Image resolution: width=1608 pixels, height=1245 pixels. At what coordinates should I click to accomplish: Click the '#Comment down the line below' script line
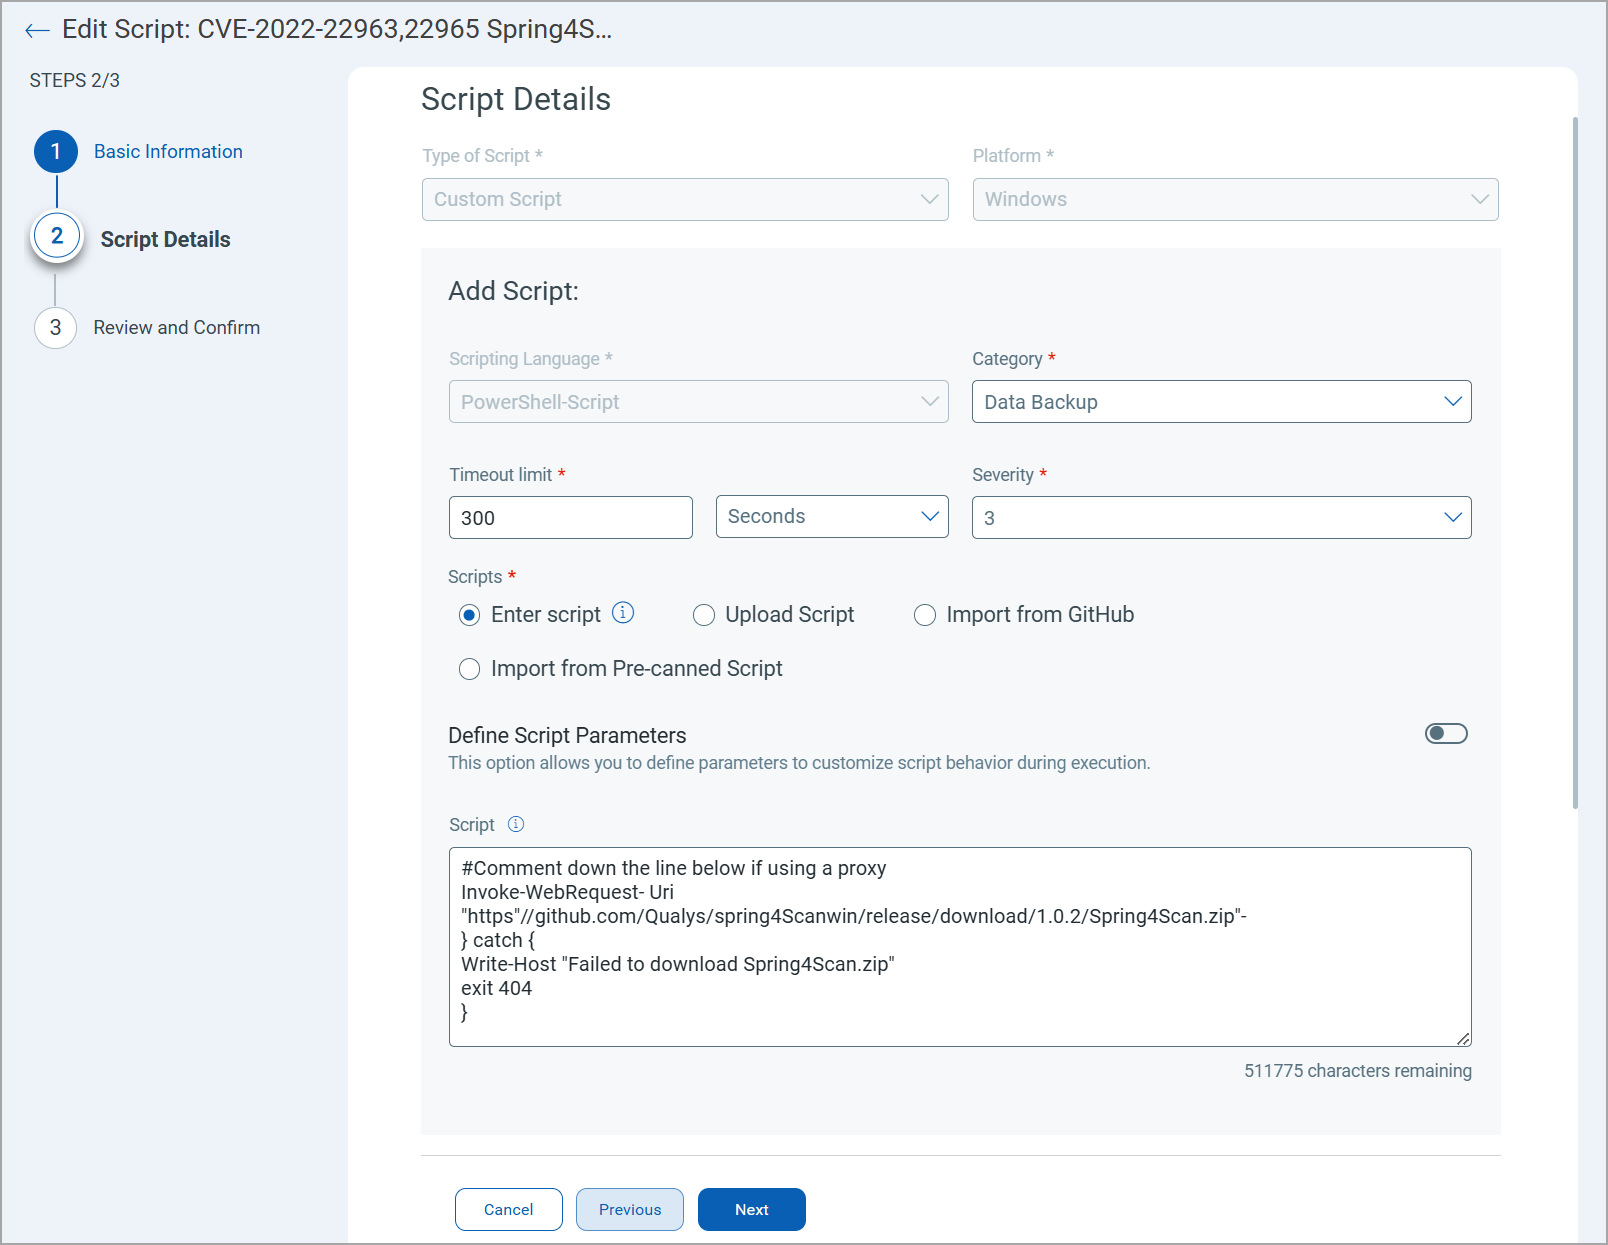tap(673, 868)
